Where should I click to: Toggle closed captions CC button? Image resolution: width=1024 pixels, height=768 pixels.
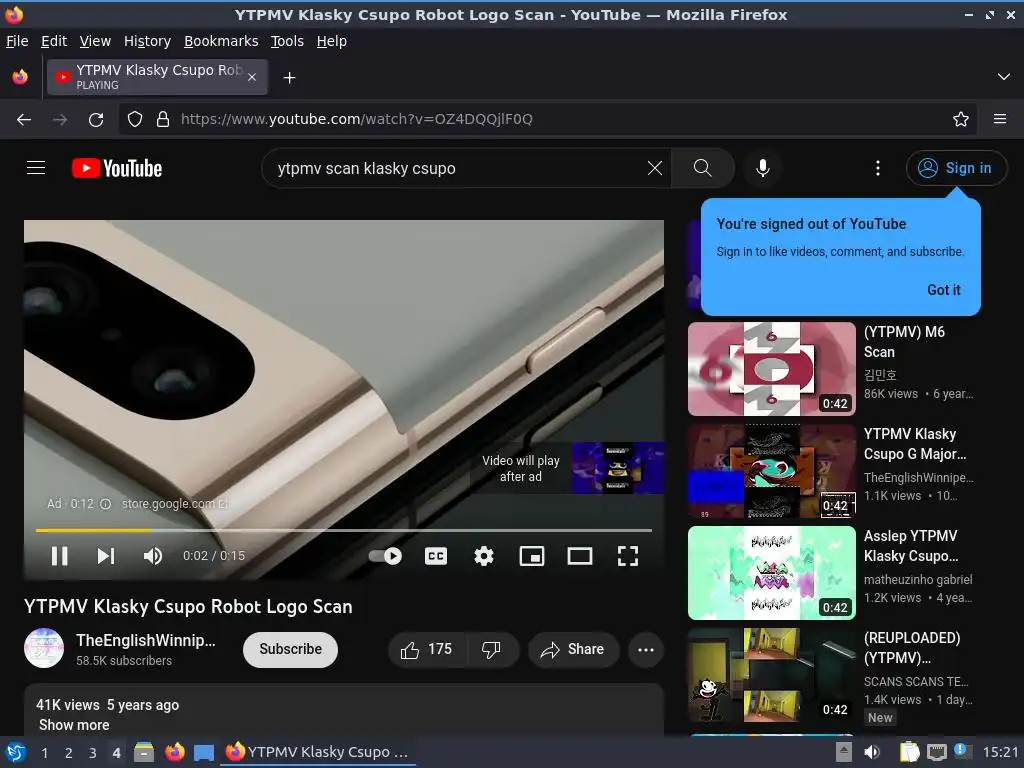(x=436, y=556)
